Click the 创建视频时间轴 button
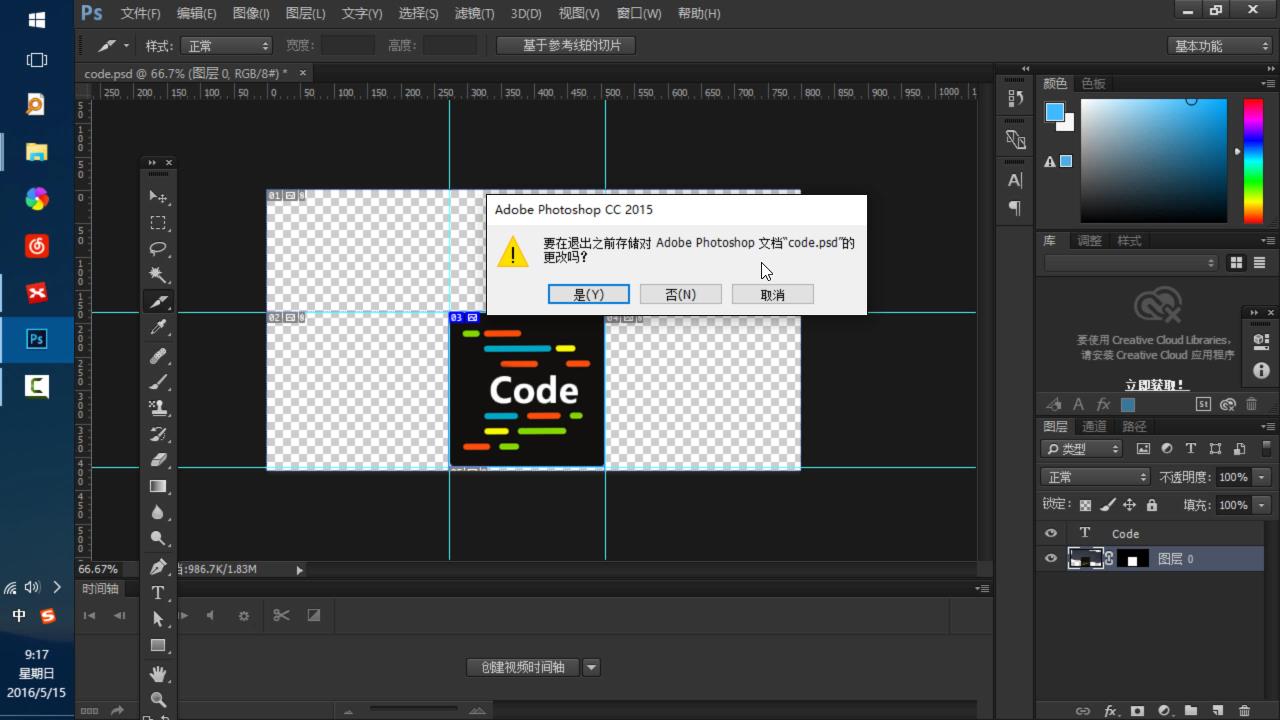Screen dimensions: 1280x720 [523, 667]
